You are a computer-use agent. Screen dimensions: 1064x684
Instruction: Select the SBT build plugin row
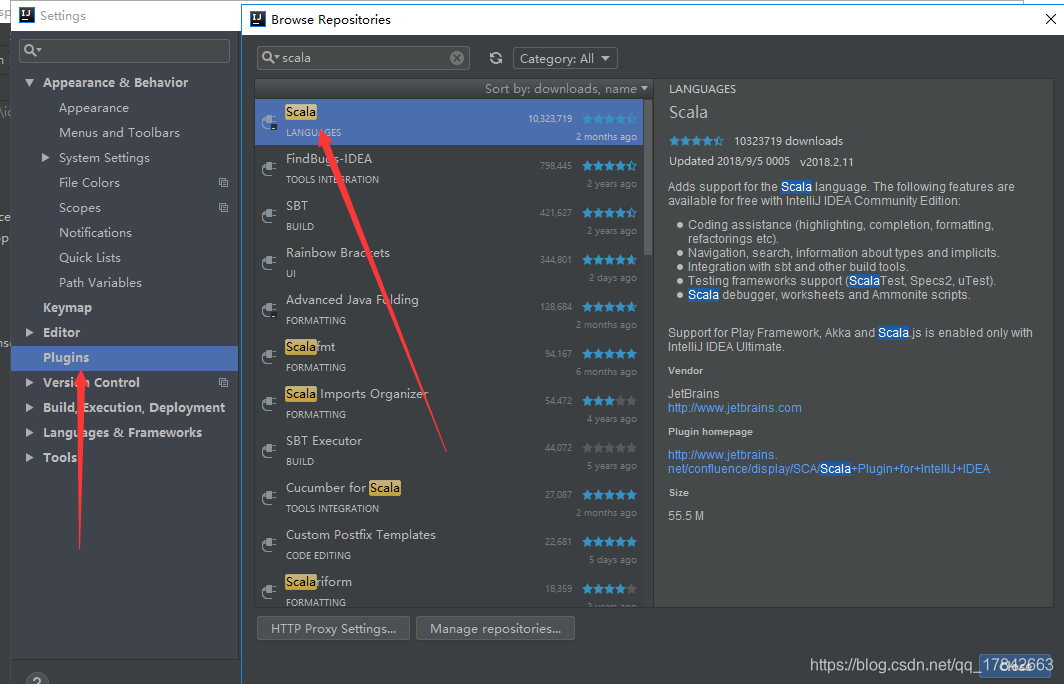[449, 216]
